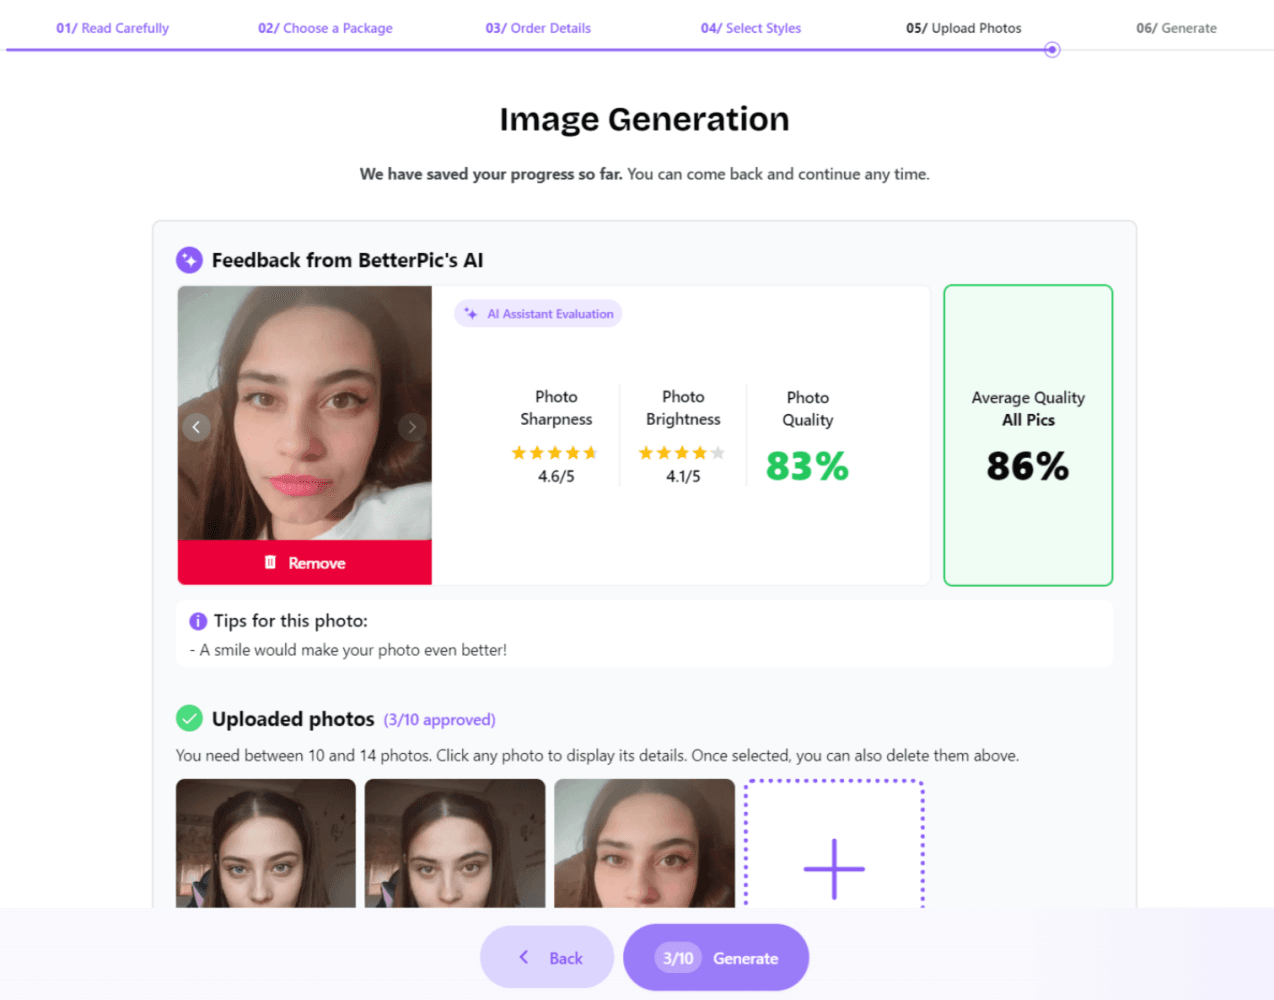Screen dimensions: 1274x1000
Task: Click the AI Assistant Evaluation badge
Action: tap(537, 313)
